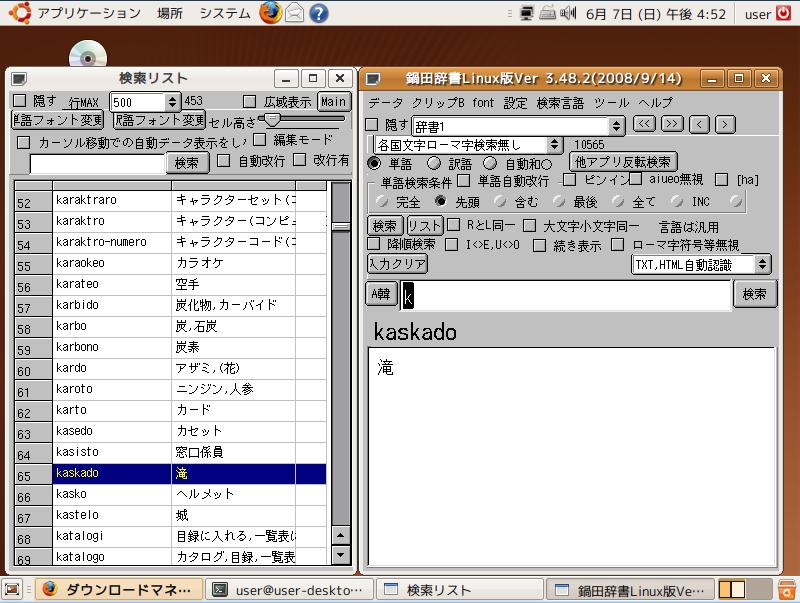This screenshot has height=603, width=800.
Task: Launch the mail client envelope icon
Action: (294, 13)
